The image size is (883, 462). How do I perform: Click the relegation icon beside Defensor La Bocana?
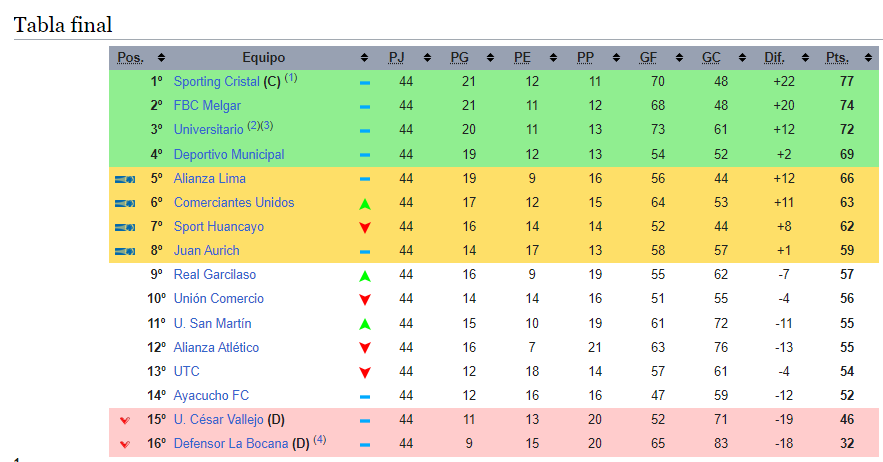(125, 444)
